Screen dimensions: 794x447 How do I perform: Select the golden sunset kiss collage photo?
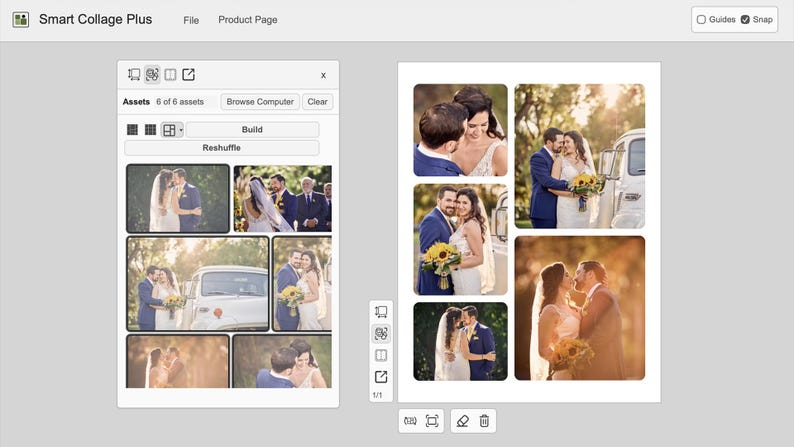580,308
